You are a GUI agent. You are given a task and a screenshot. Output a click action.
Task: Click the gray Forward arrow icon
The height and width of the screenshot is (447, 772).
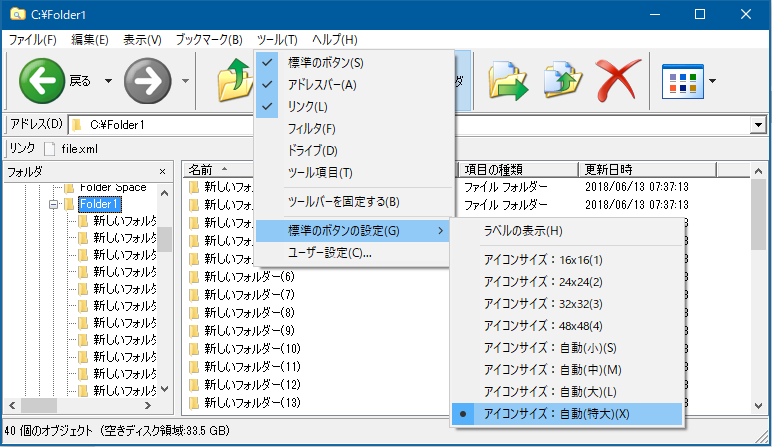tap(147, 80)
